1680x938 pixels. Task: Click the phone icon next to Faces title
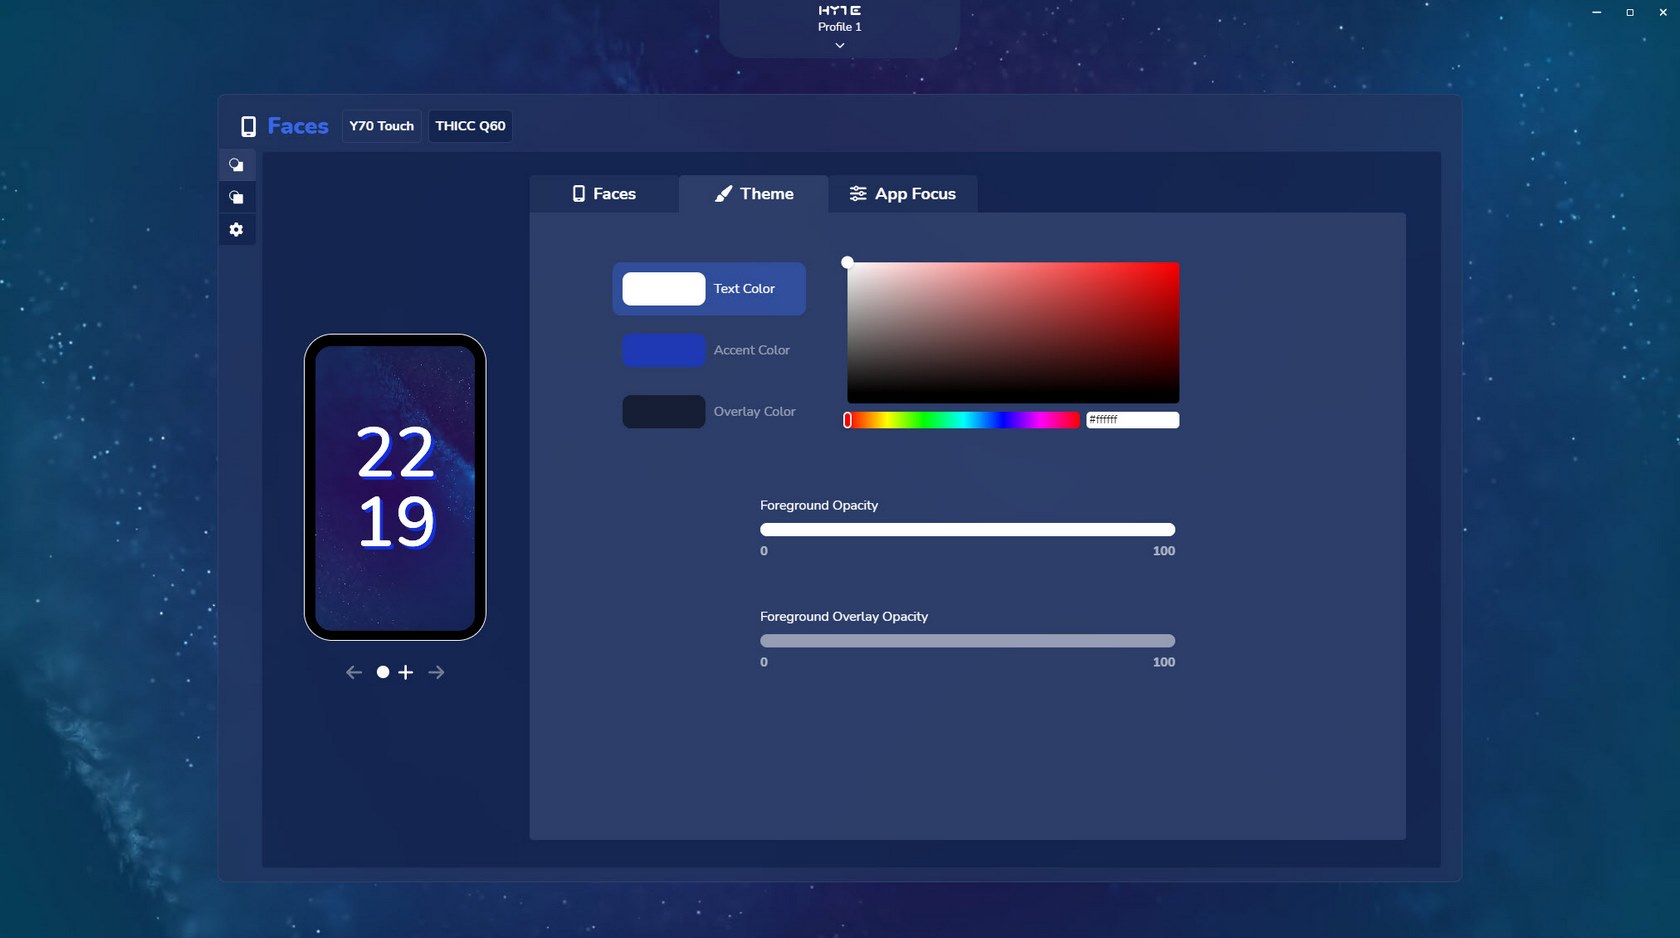click(x=248, y=126)
